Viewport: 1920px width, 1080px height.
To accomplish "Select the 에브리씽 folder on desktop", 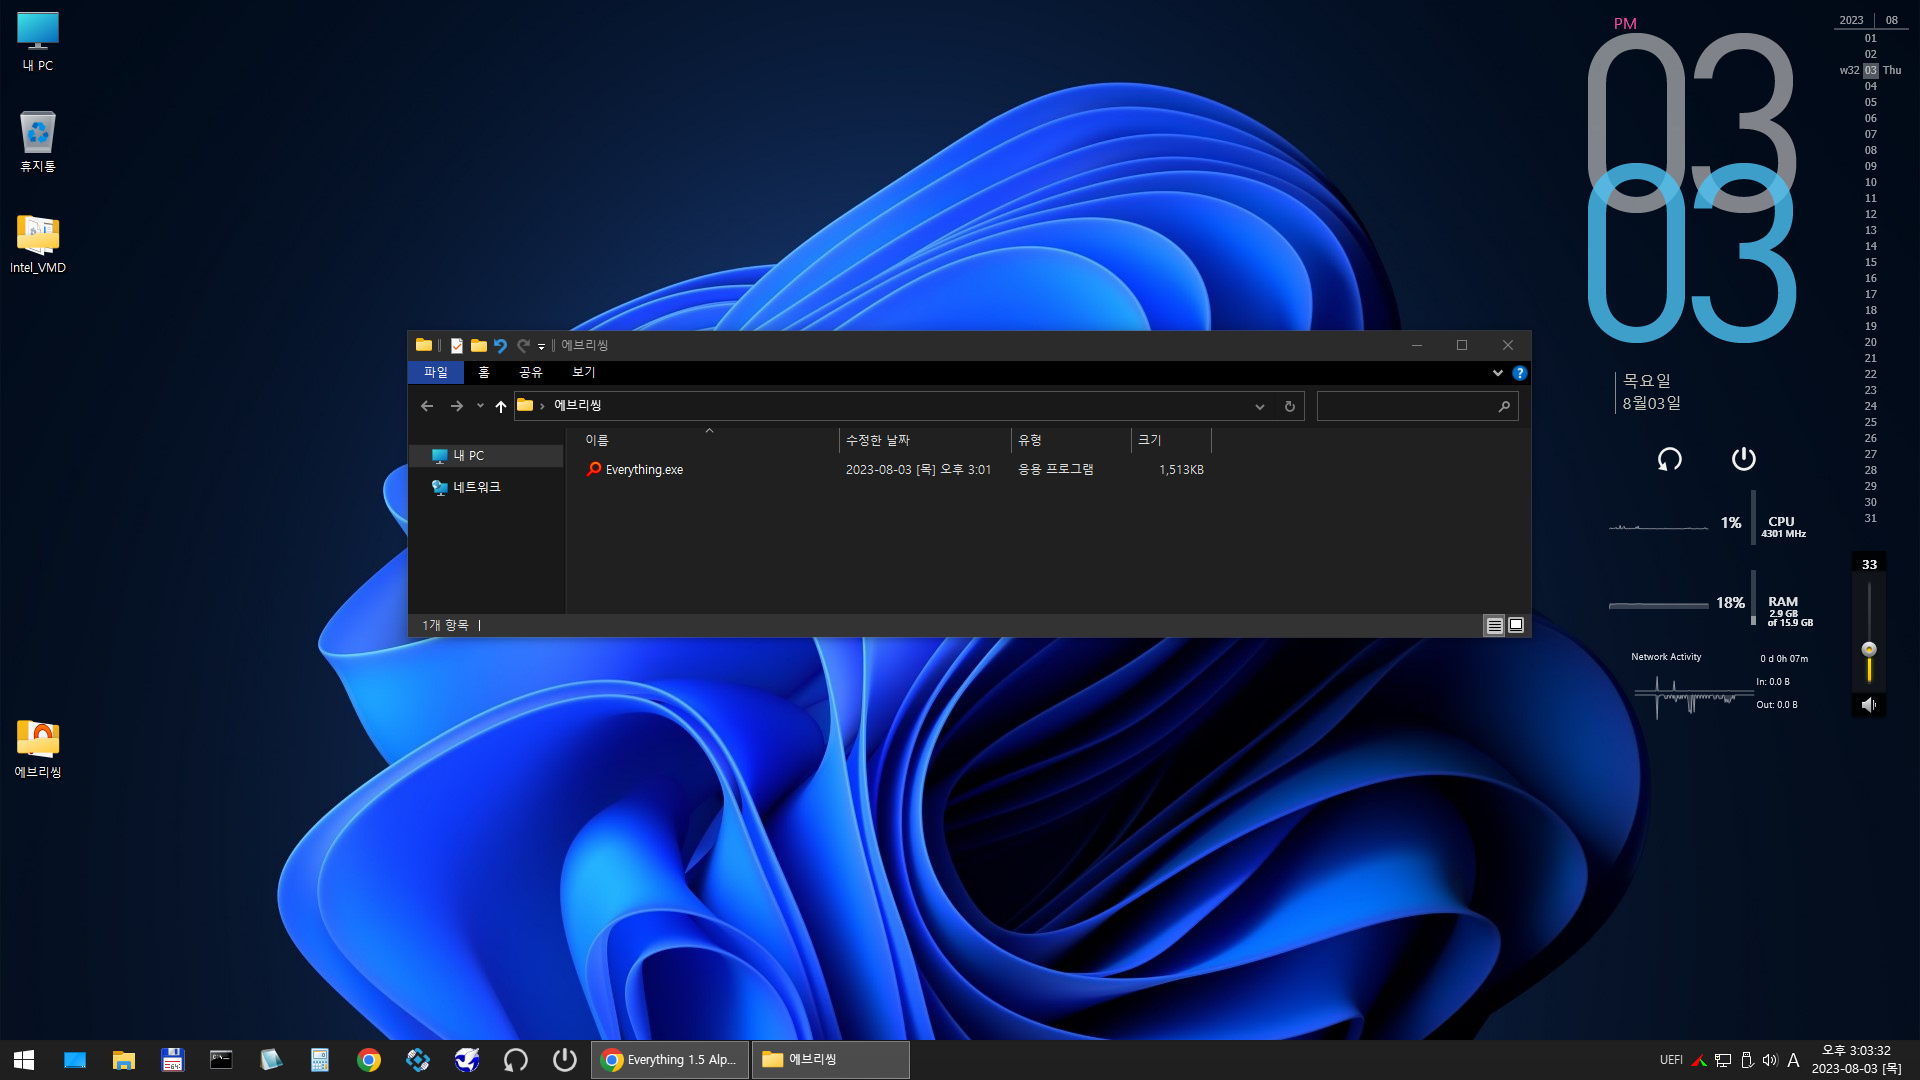I will coord(38,748).
